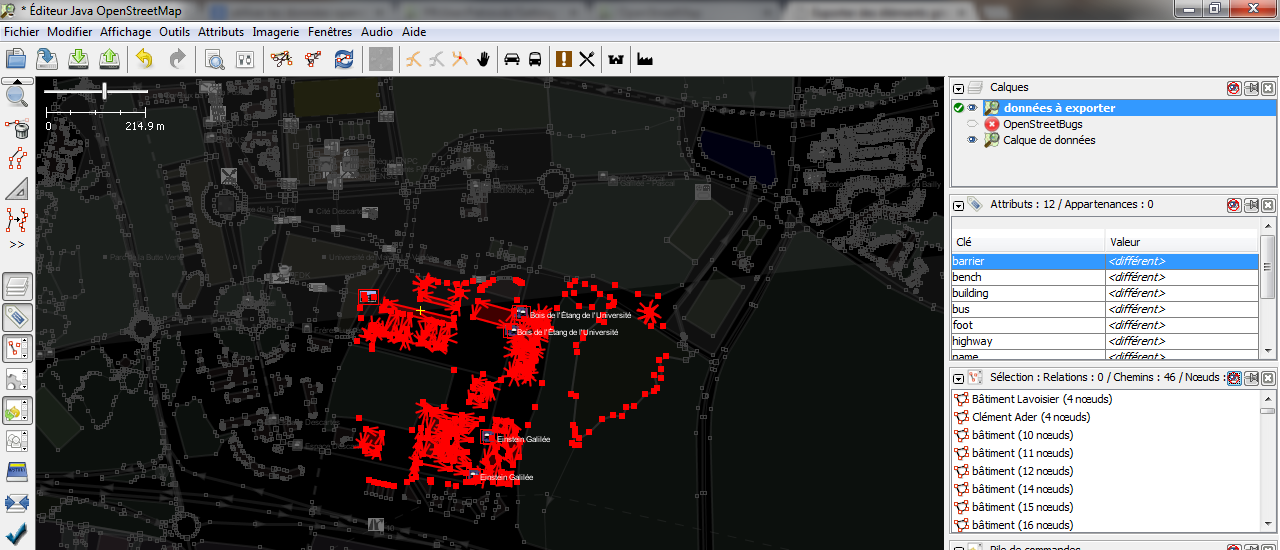Image resolution: width=1280 pixels, height=550 pixels.
Task: Open the Outils menu
Action: pos(174,32)
